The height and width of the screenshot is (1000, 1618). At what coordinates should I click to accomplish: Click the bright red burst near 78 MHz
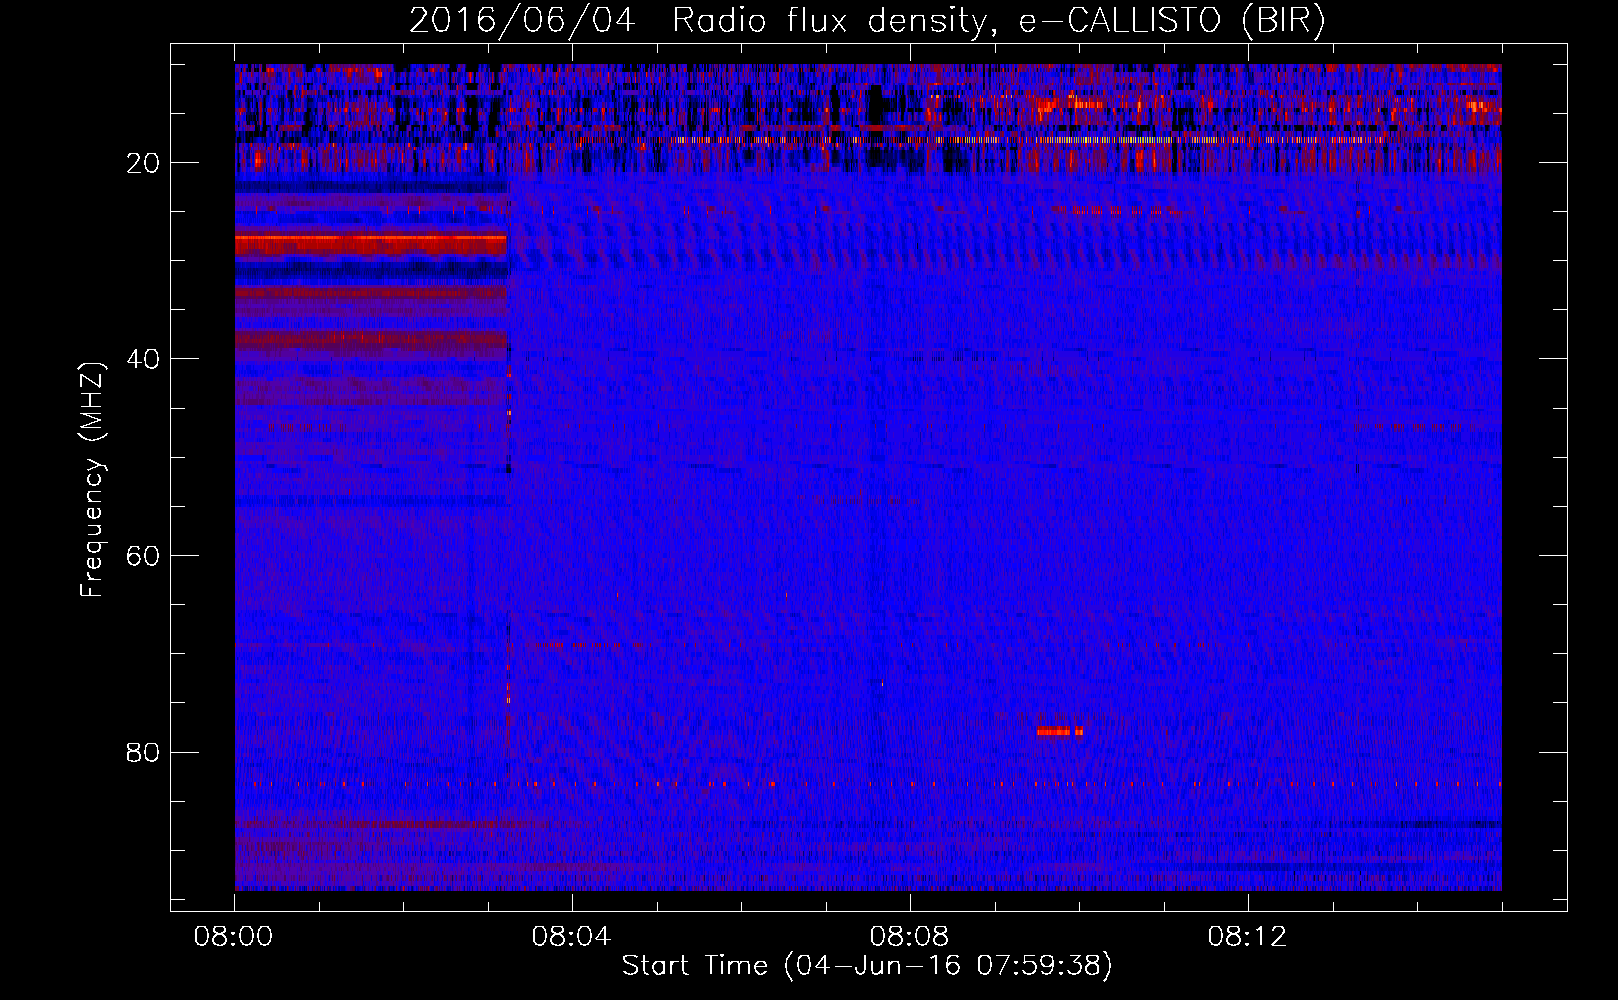pyautogui.click(x=1060, y=731)
